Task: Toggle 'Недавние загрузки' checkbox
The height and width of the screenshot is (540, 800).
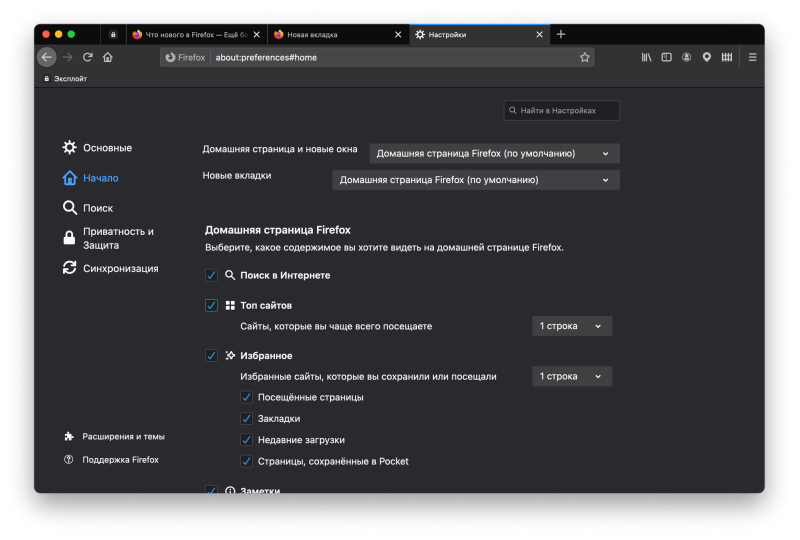Action: pyautogui.click(x=246, y=440)
